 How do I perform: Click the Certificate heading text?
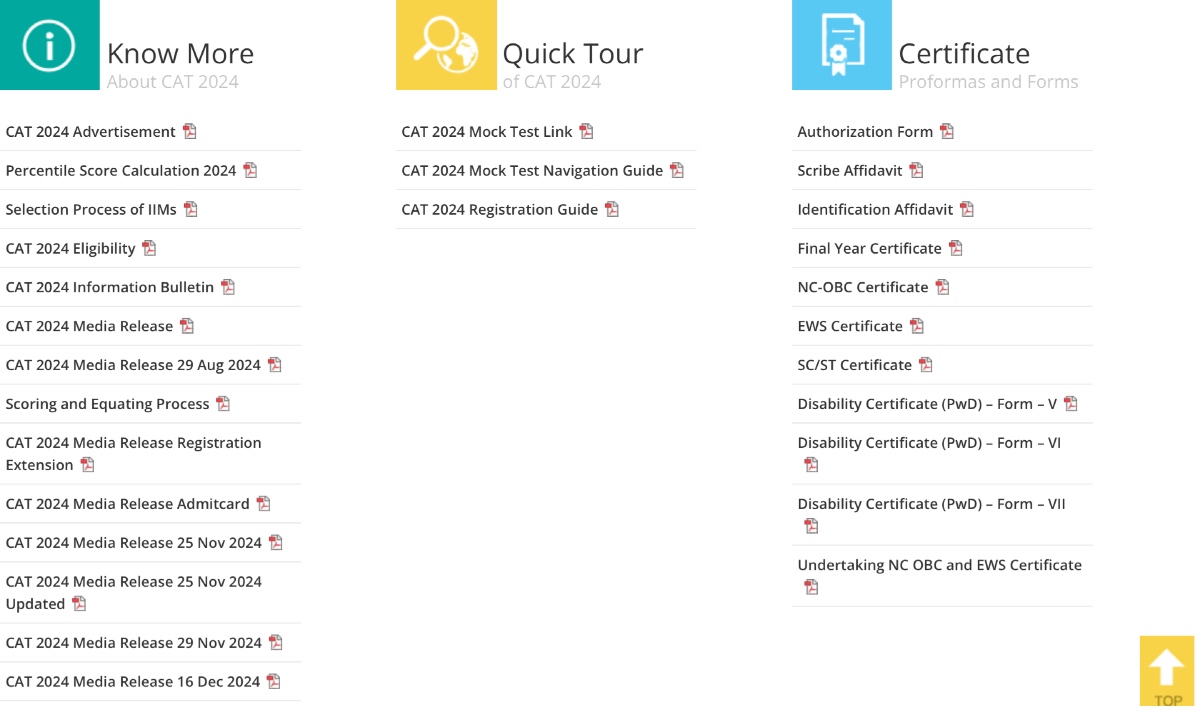tap(964, 53)
